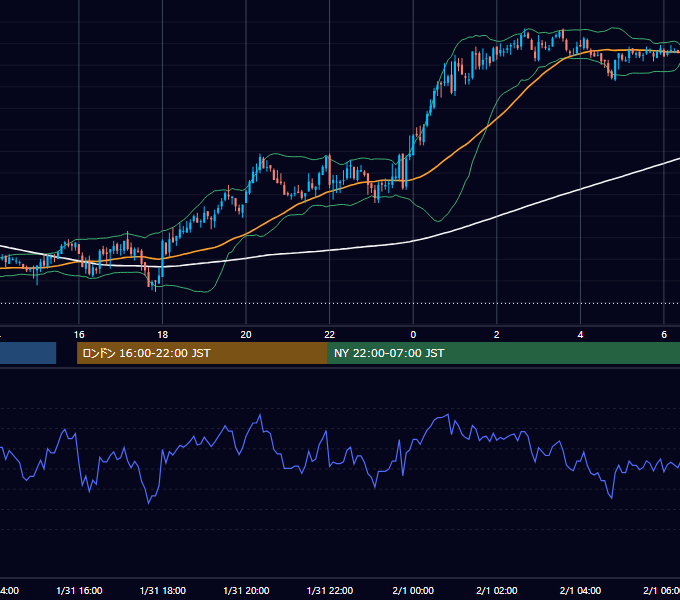
Task: Click the 22 hour label on price chart axis
Action: (x=330, y=335)
